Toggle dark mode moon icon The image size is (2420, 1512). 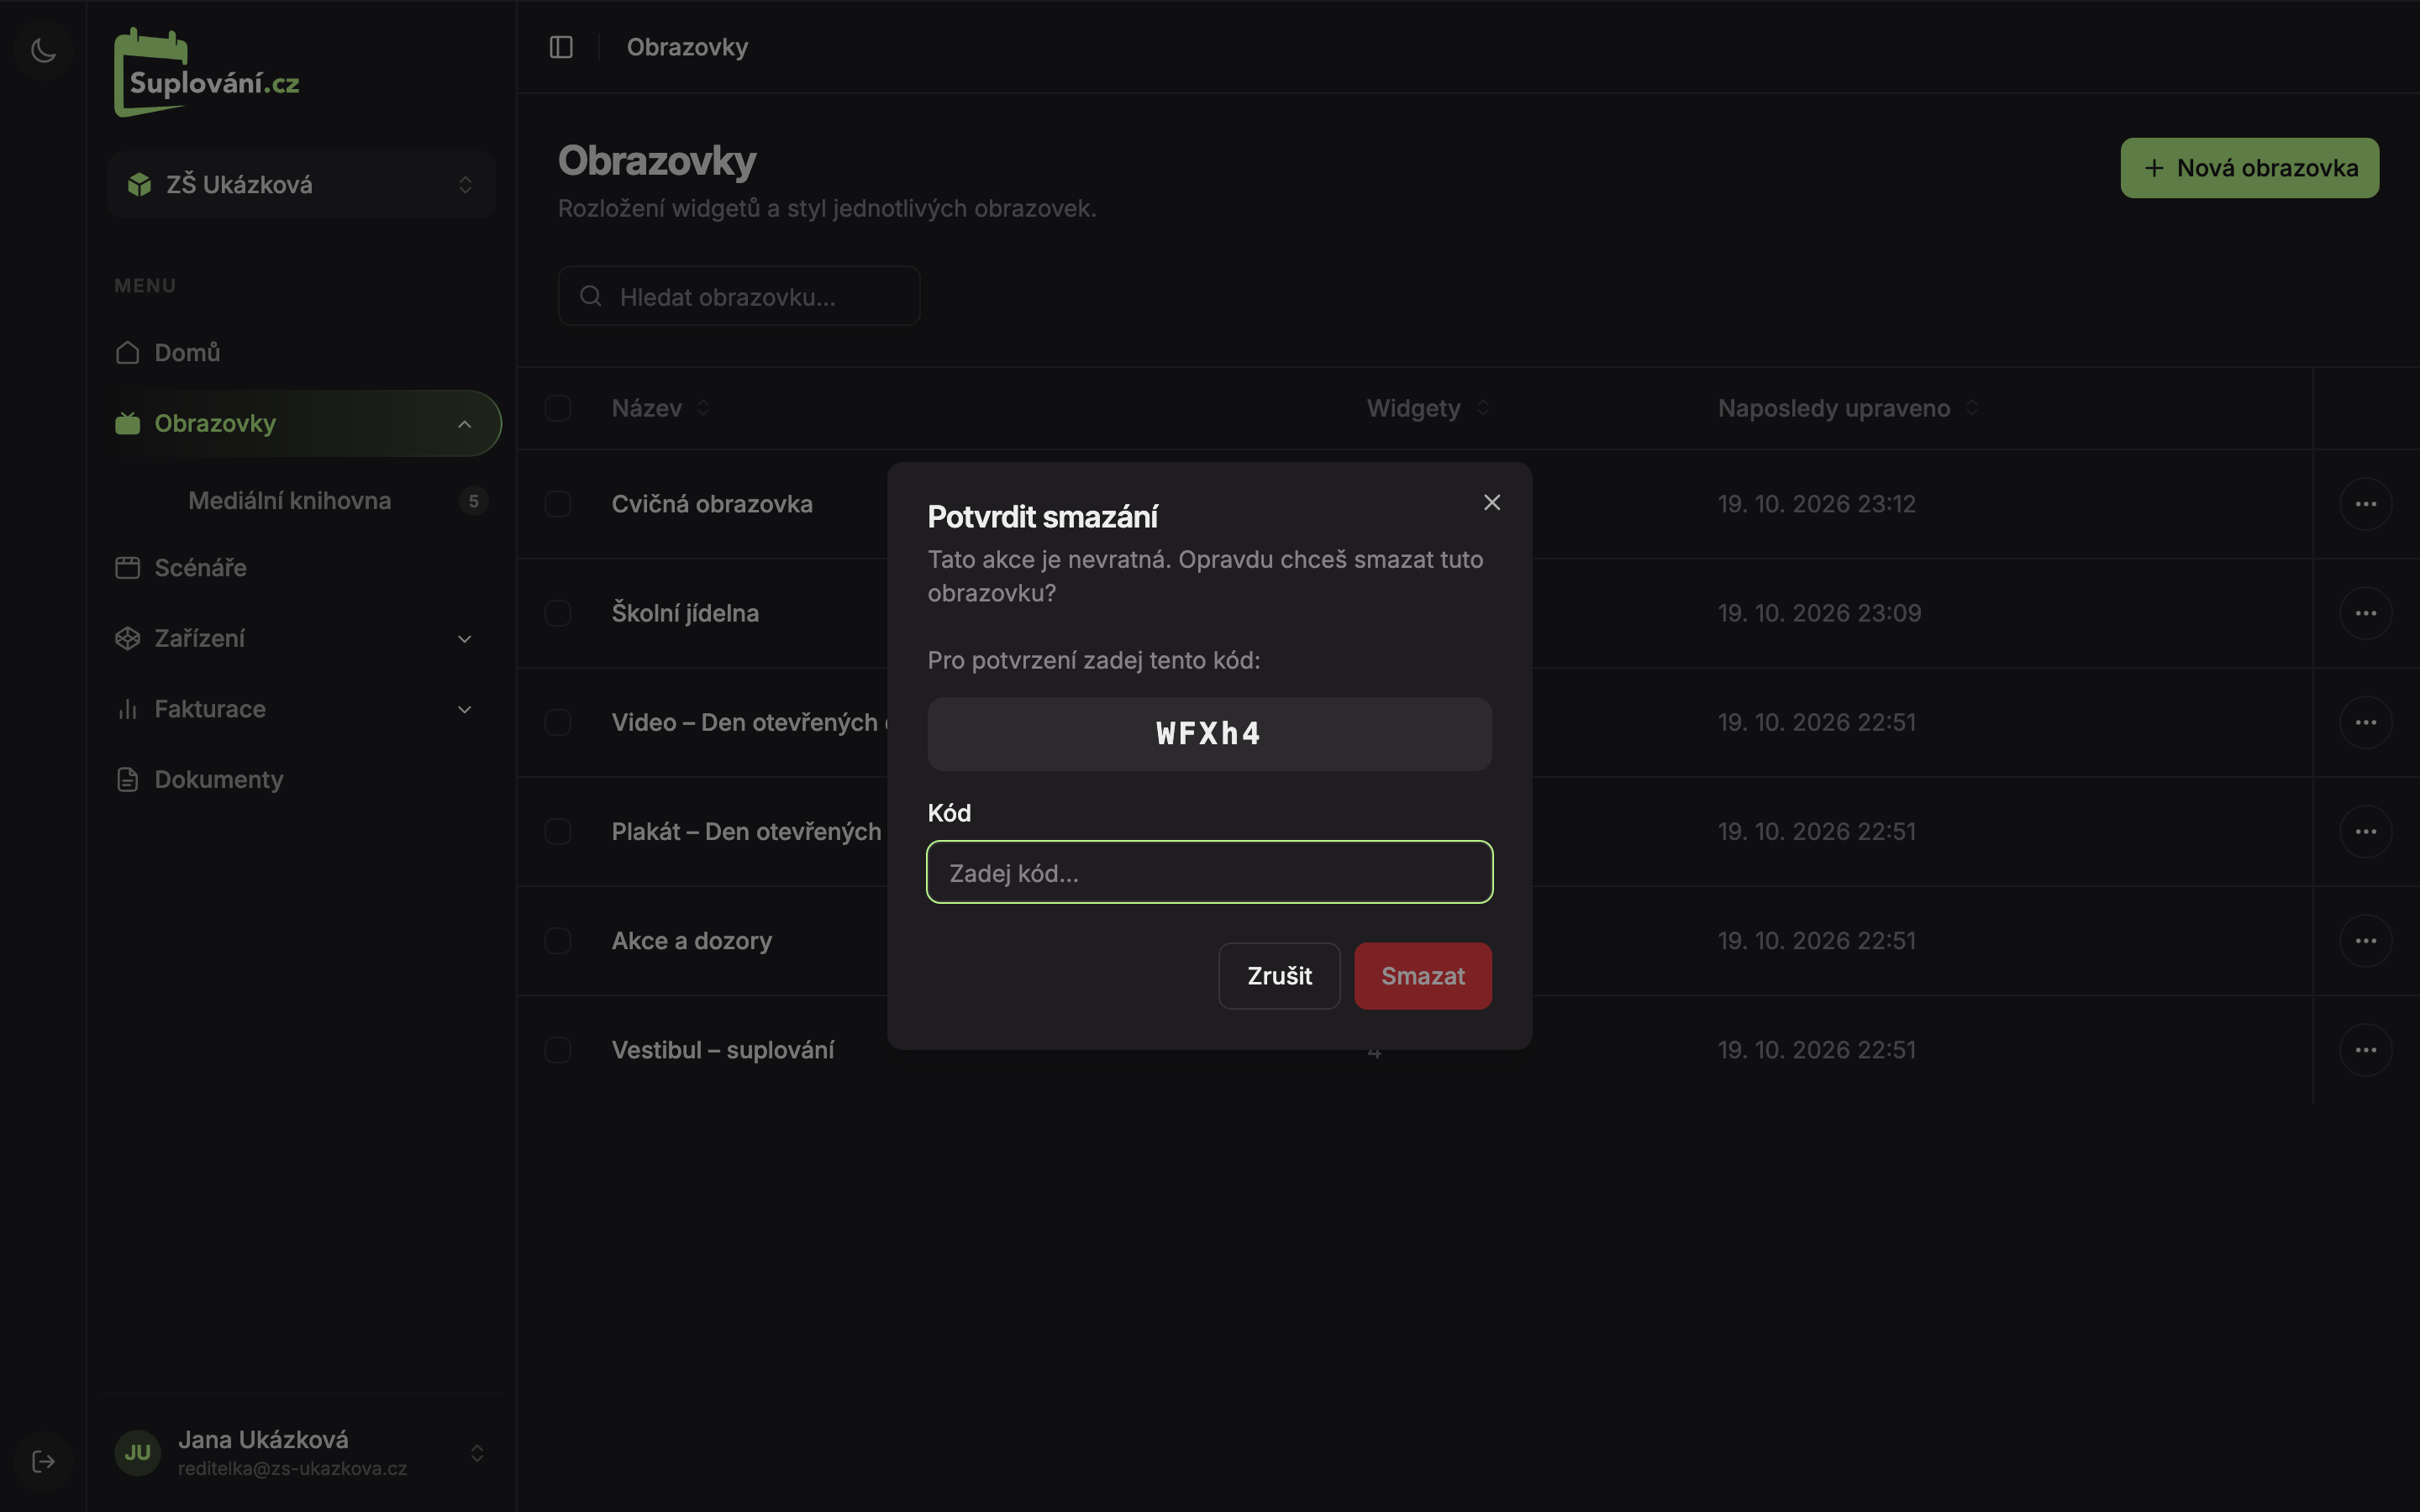(x=43, y=49)
